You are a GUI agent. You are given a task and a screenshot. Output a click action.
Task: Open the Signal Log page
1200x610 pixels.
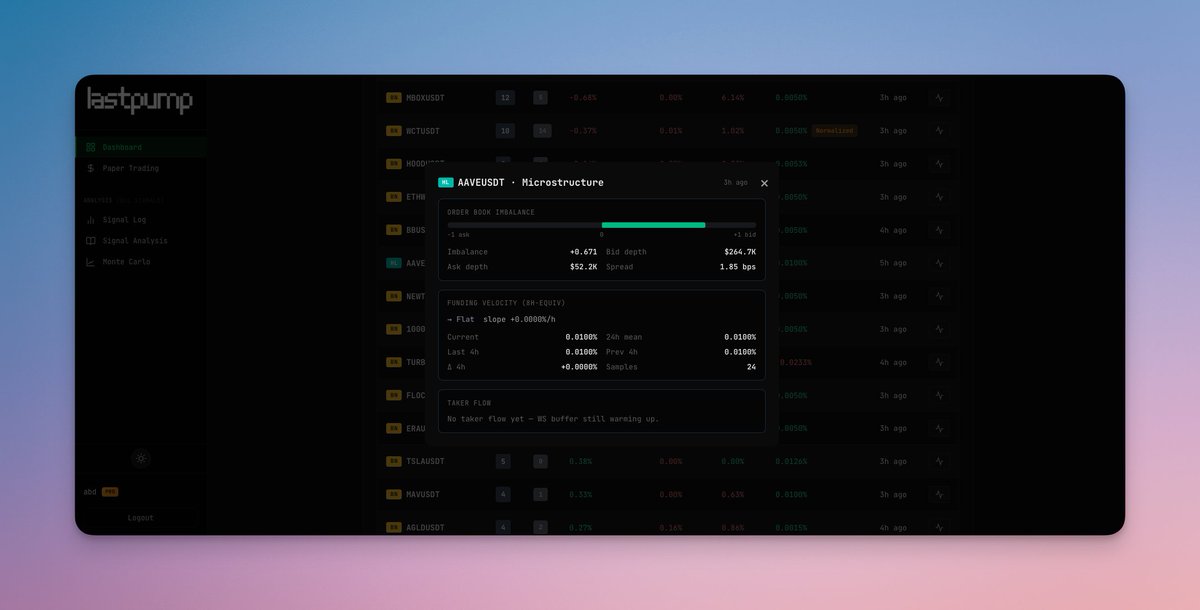pyautogui.click(x=141, y=219)
